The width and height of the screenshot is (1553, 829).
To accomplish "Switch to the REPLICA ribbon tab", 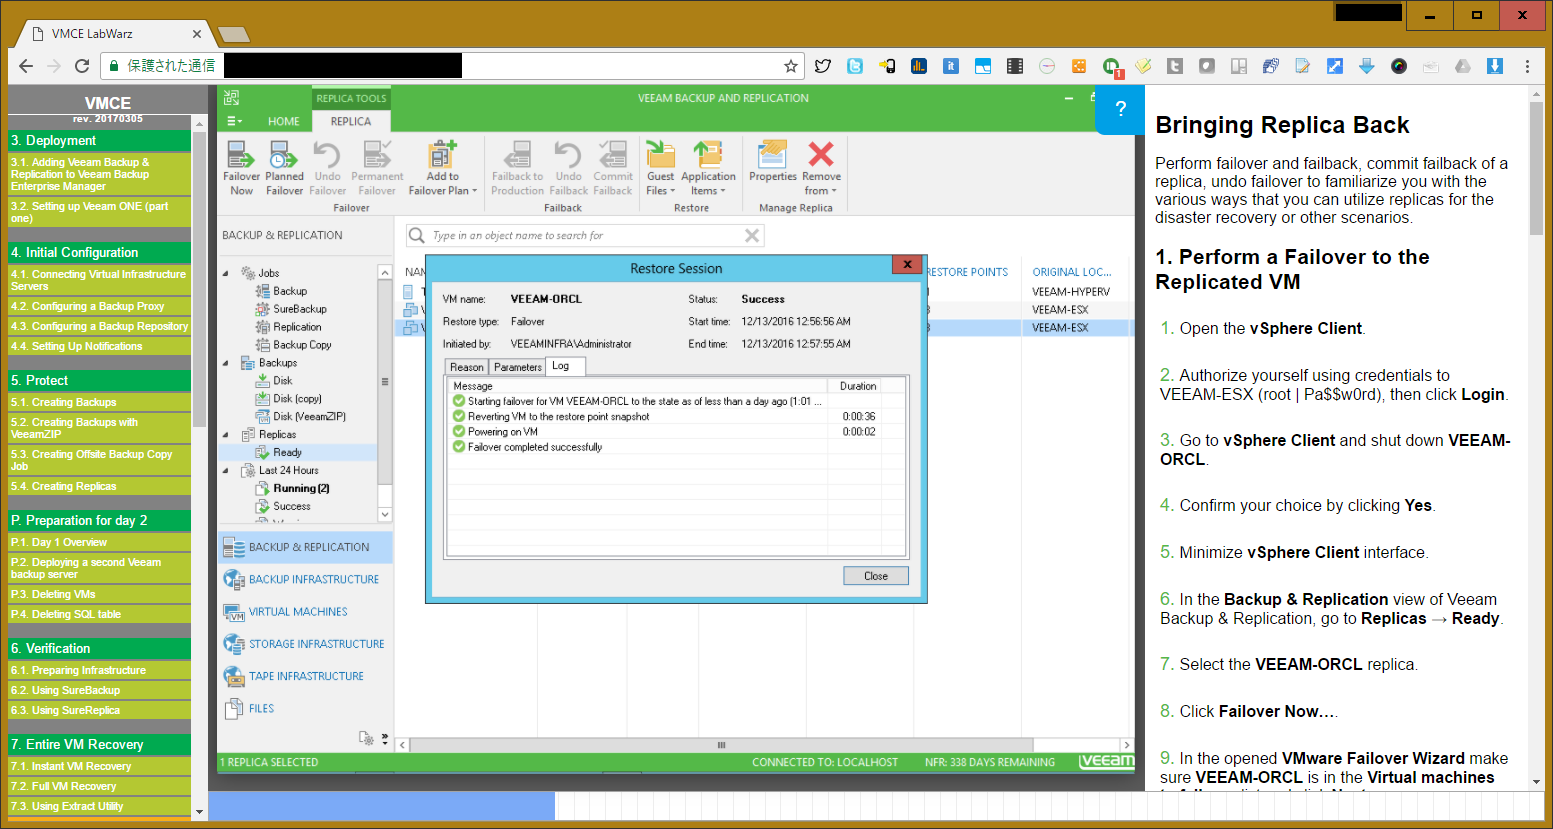I will pyautogui.click(x=351, y=121).
